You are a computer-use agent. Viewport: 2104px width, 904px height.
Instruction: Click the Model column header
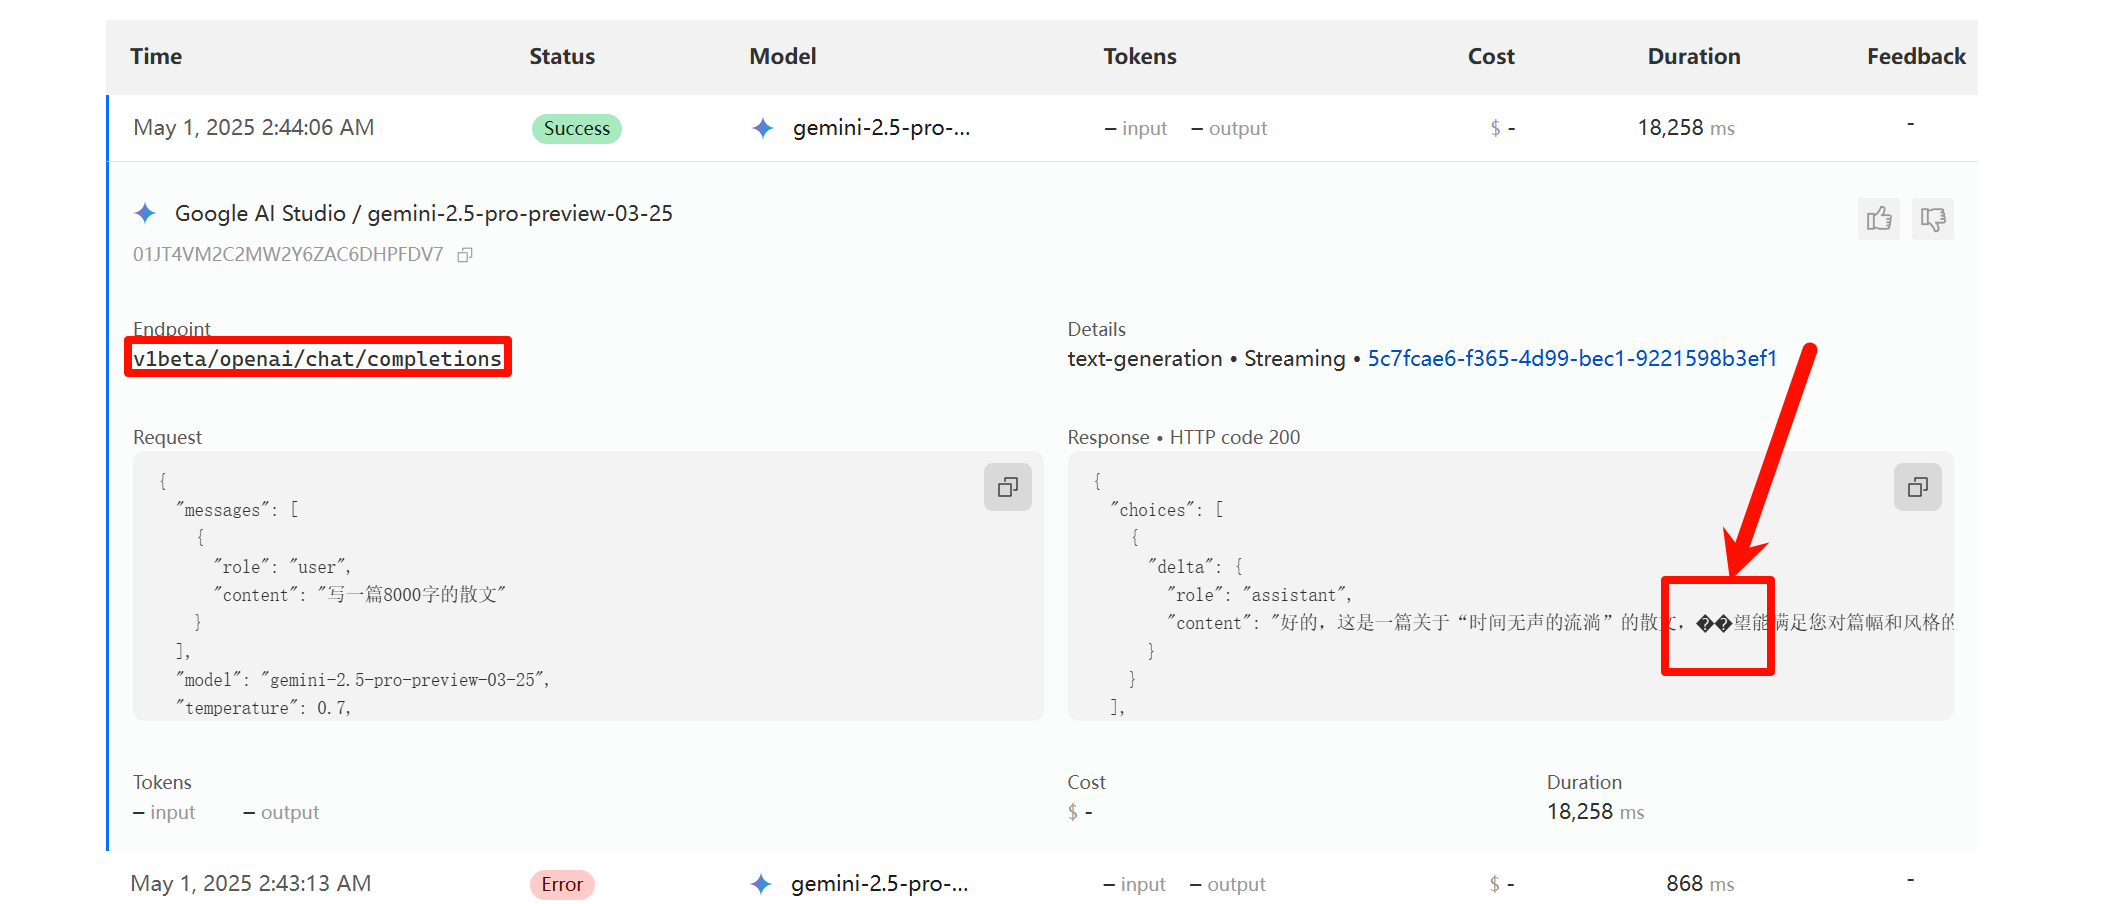pyautogui.click(x=783, y=57)
